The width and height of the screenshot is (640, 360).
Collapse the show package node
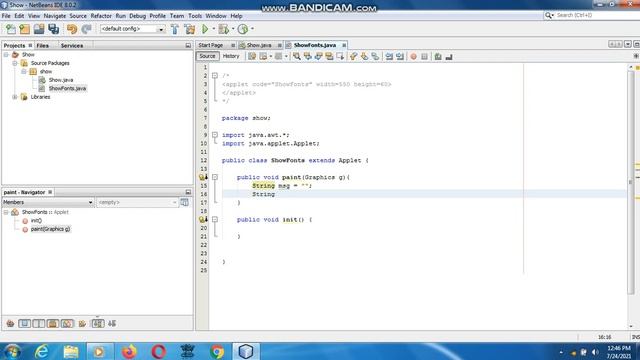point(24,71)
